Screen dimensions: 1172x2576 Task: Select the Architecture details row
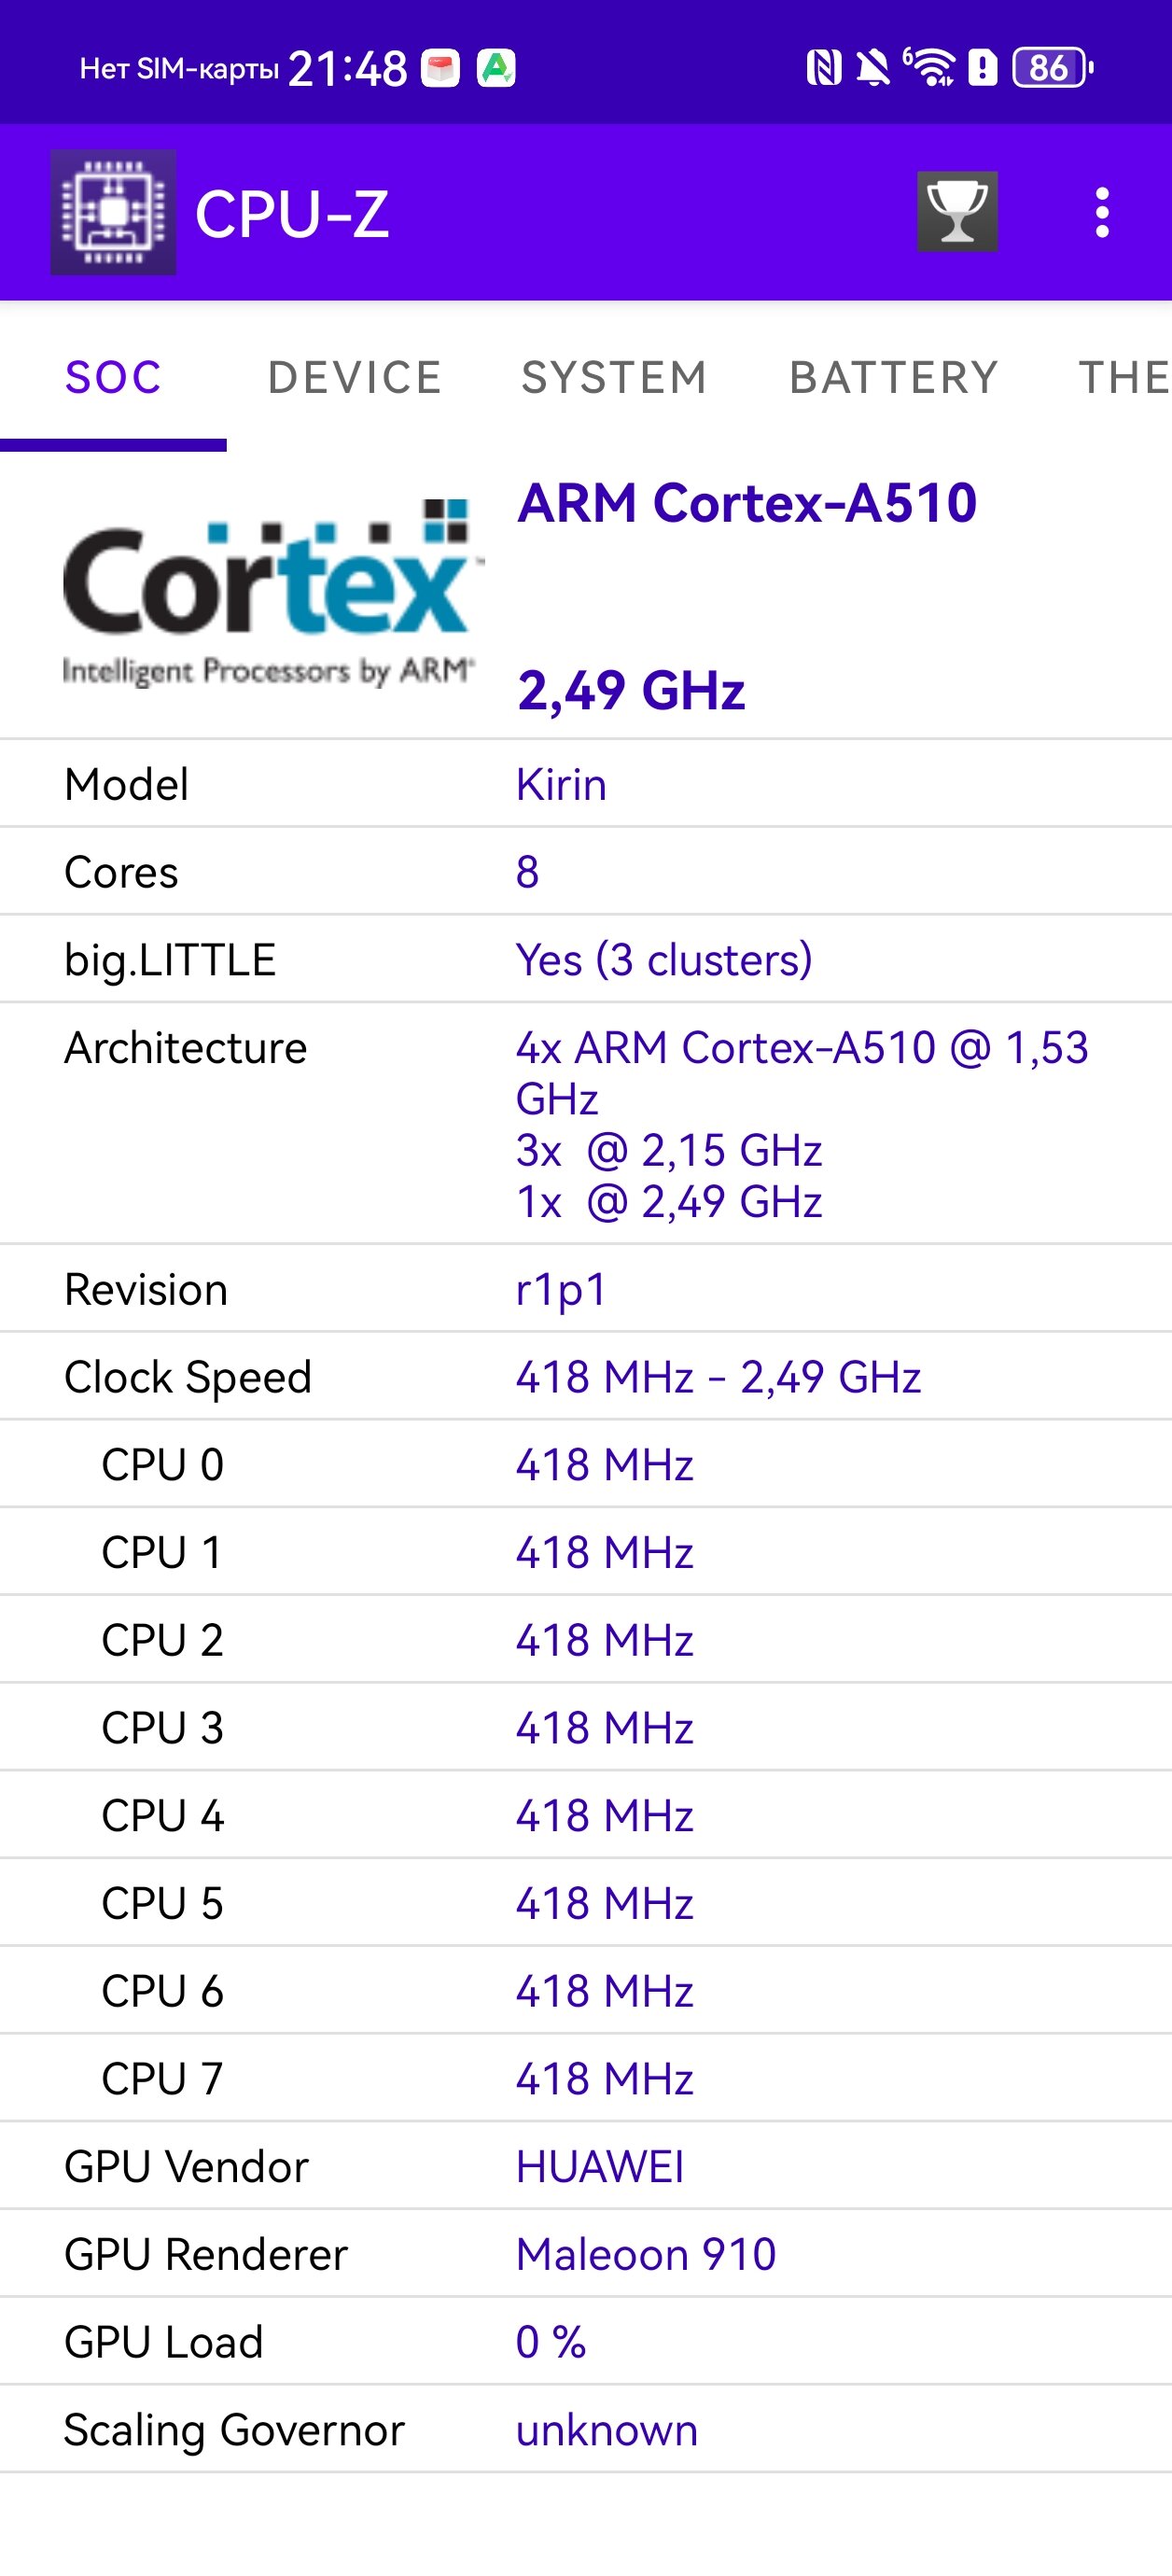[586, 1123]
